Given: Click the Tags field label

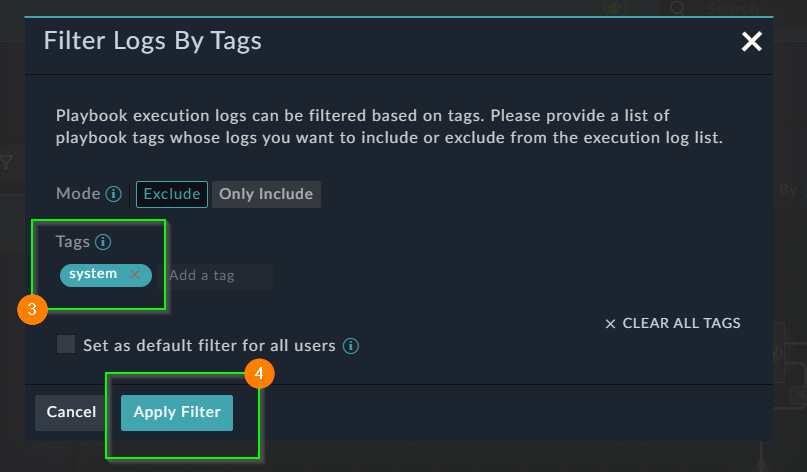Looking at the screenshot, I should pyautogui.click(x=73, y=242).
